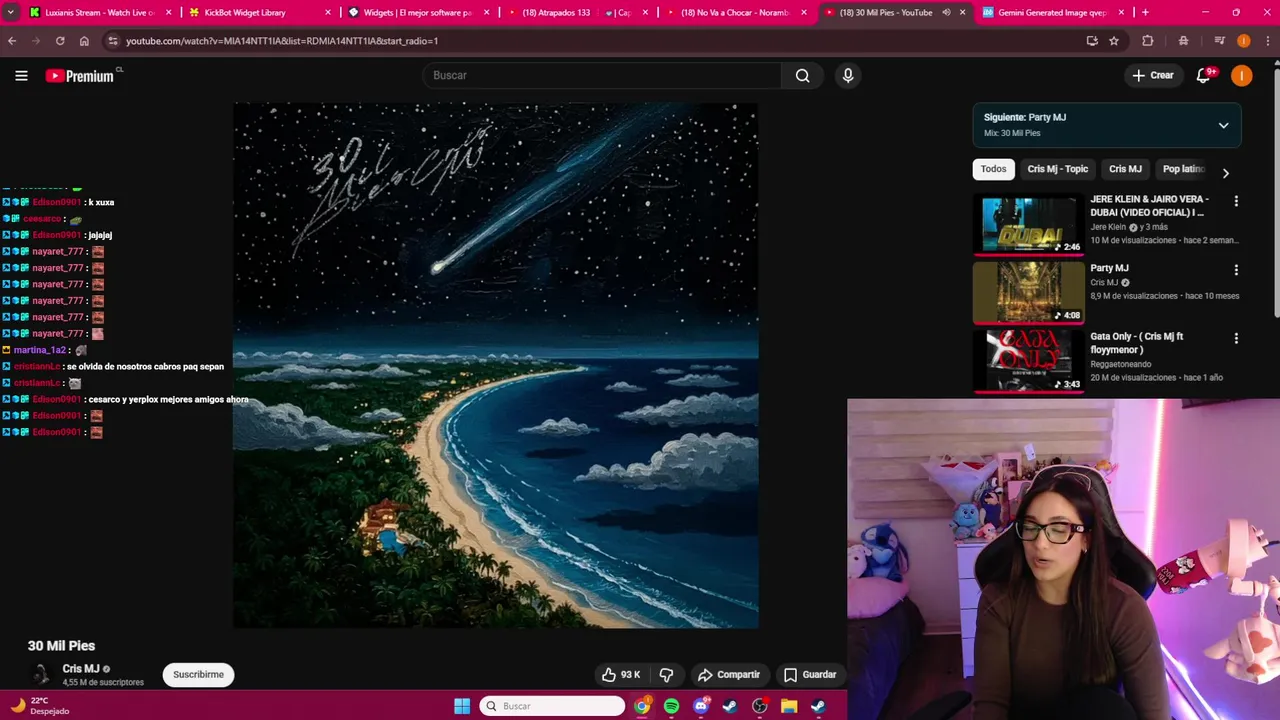Viewport: 1280px width, 720px height.
Task: Open File Explorer from the taskbar
Action: 789,706
